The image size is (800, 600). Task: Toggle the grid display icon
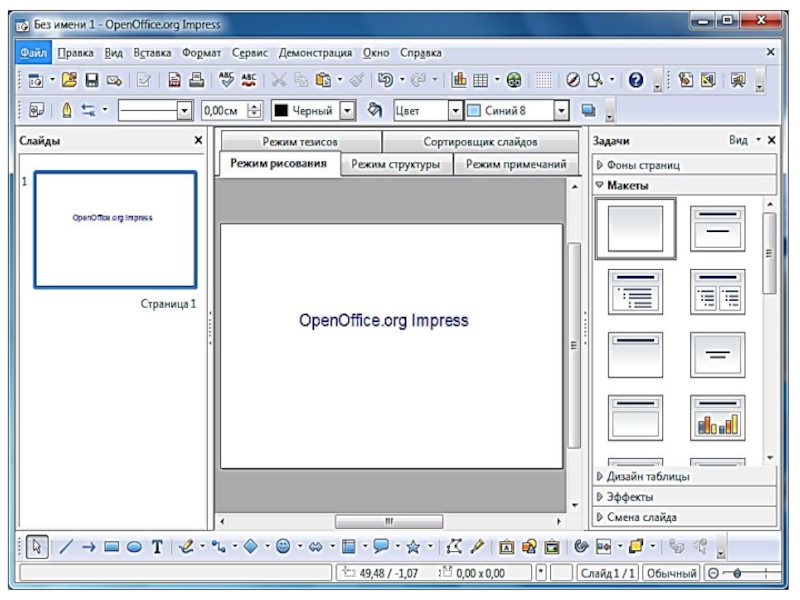tap(544, 79)
